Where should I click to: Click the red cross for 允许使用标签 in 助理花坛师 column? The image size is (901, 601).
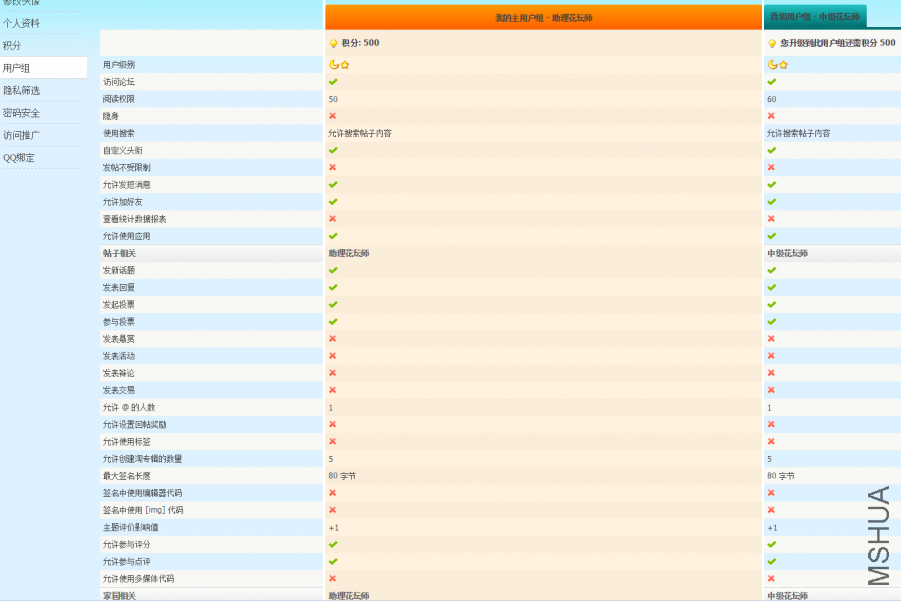[x=333, y=442]
